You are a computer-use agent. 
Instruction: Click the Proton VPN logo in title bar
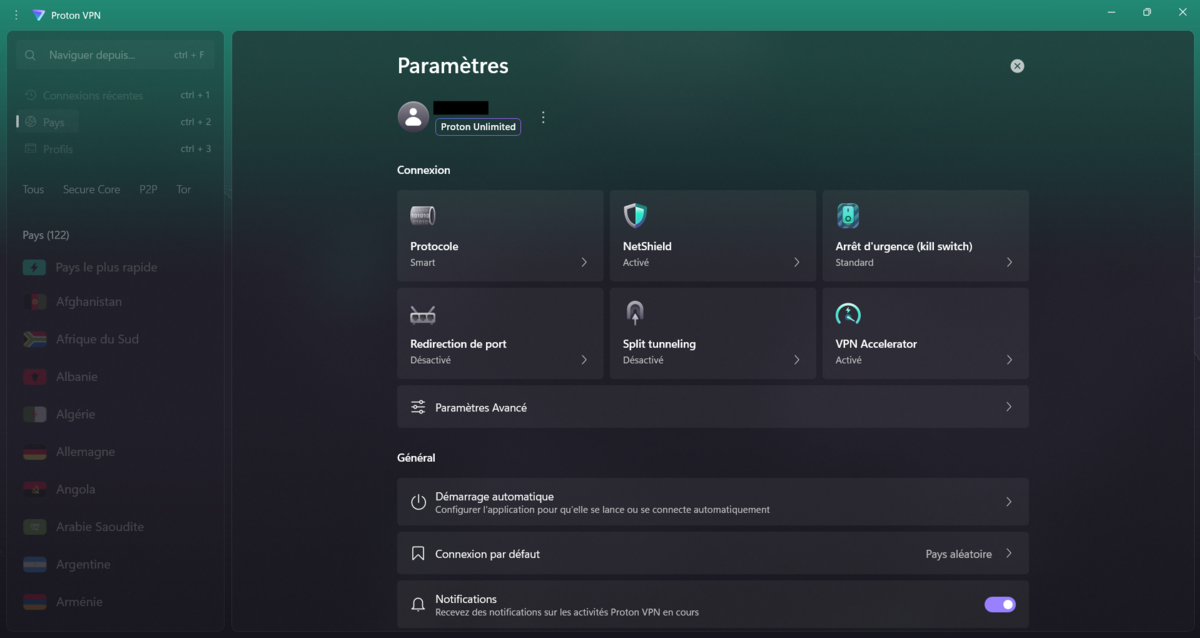(x=39, y=15)
